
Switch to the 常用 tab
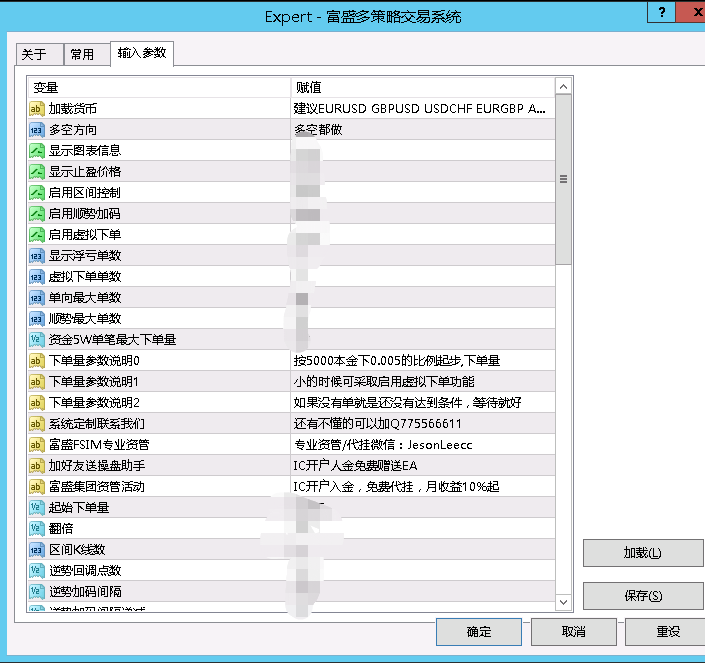[x=87, y=54]
